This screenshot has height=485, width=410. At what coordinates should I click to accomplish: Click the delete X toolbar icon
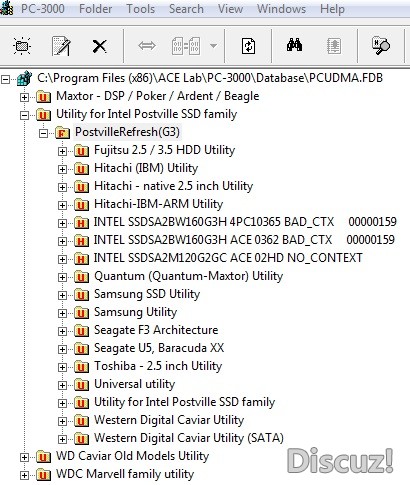(x=99, y=46)
